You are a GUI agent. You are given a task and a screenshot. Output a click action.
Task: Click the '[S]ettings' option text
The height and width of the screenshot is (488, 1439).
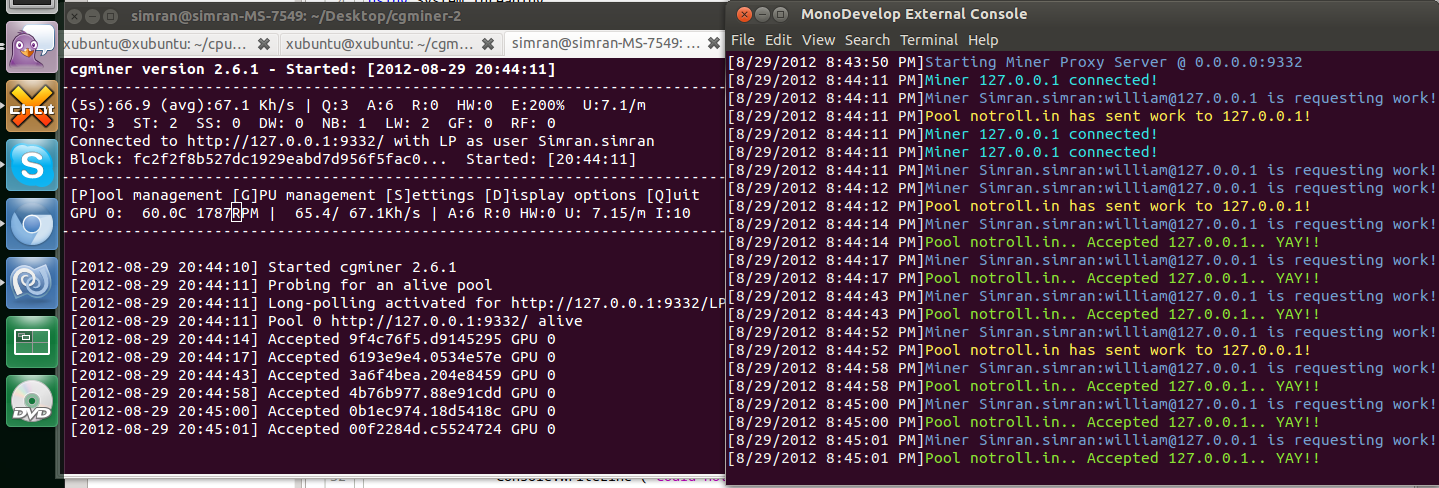431,195
